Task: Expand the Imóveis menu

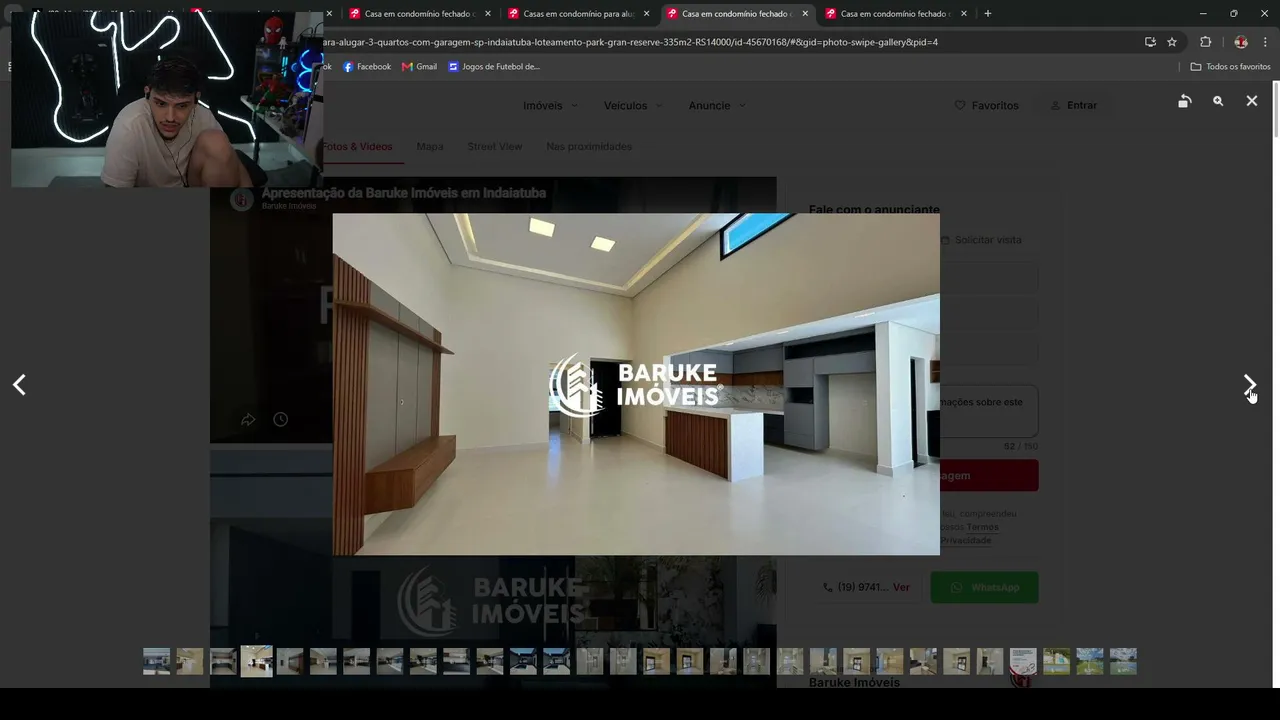Action: point(550,106)
